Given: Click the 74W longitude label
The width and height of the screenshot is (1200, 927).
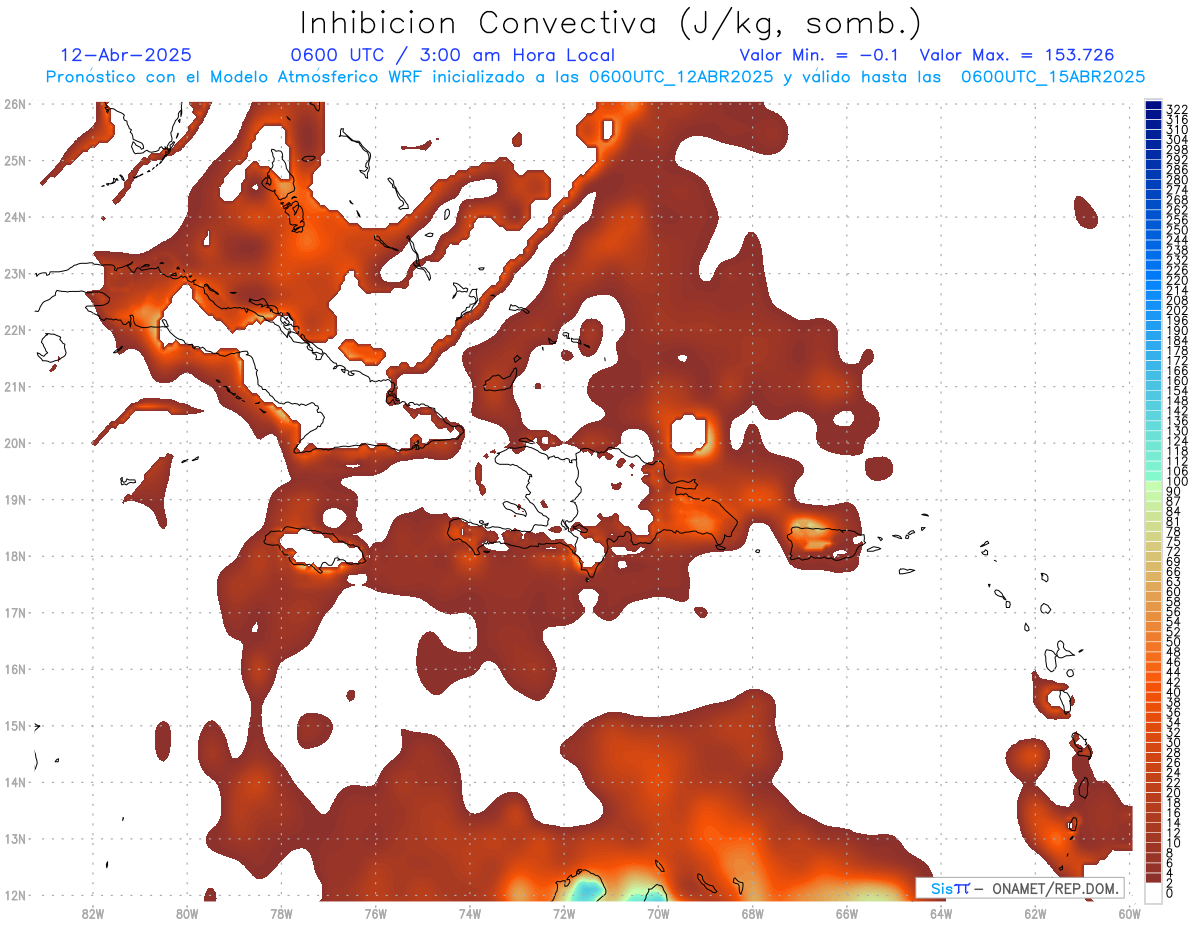Looking at the screenshot, I should tap(470, 913).
